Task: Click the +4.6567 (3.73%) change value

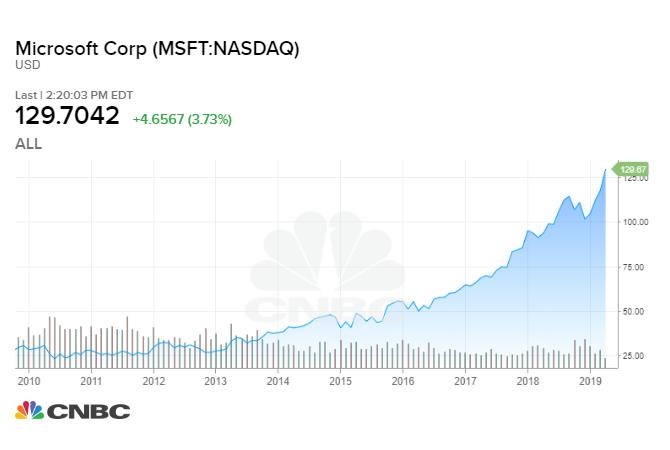Action: [182, 119]
